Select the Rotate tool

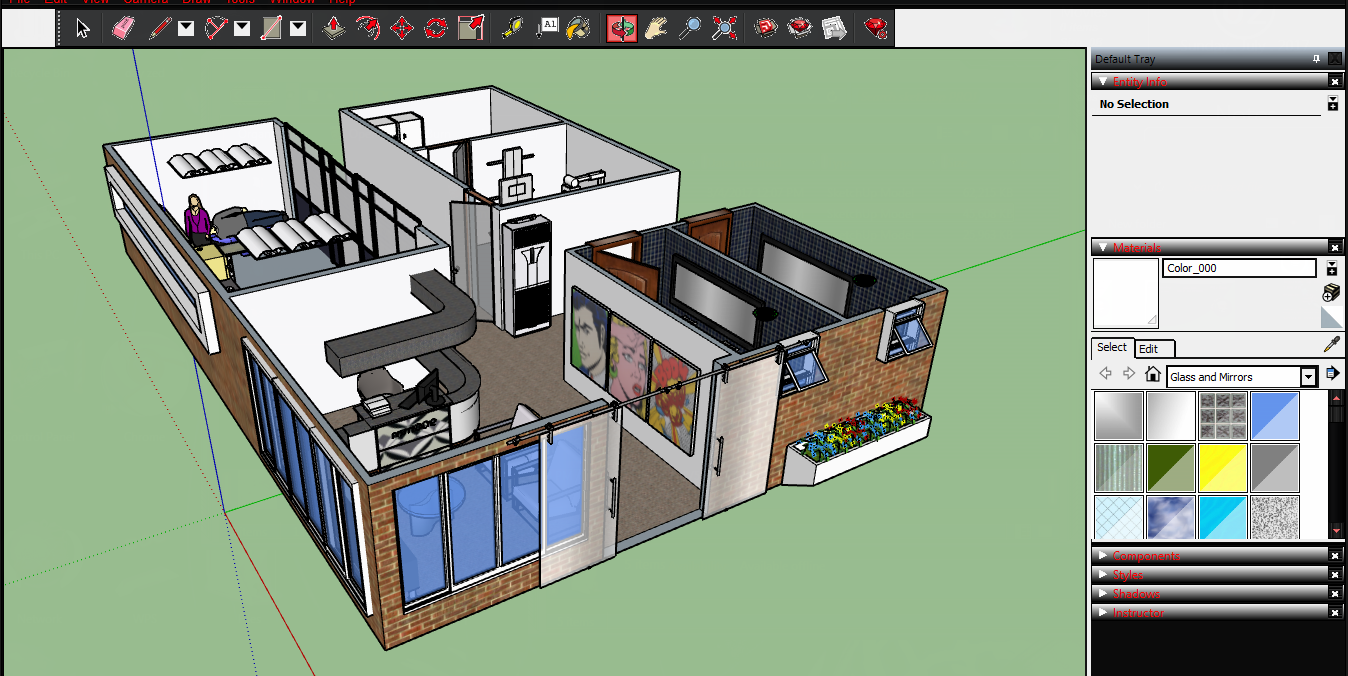pos(436,28)
